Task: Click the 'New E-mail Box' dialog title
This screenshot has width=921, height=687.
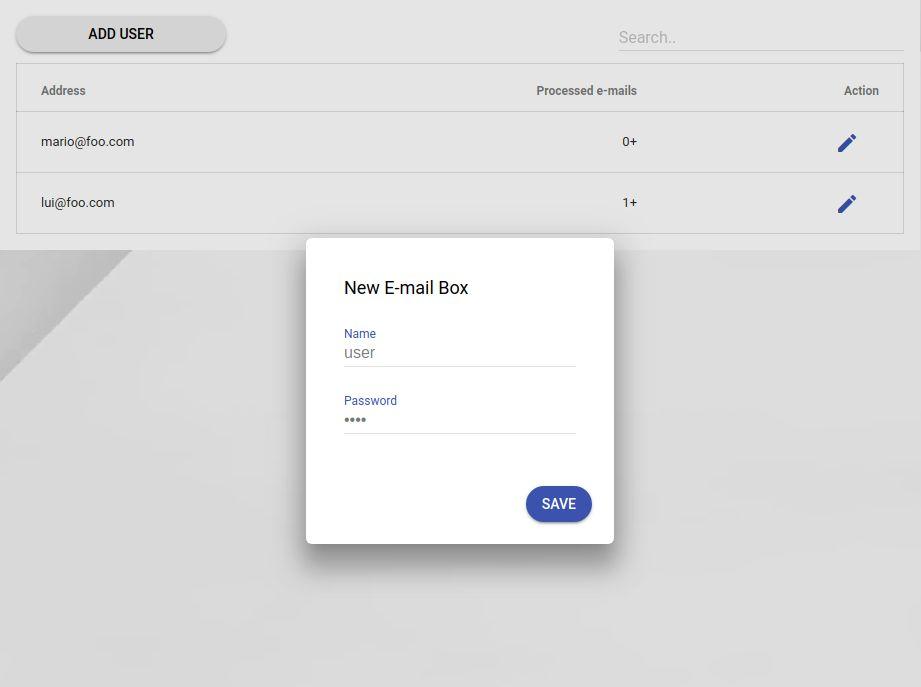Action: [x=406, y=288]
